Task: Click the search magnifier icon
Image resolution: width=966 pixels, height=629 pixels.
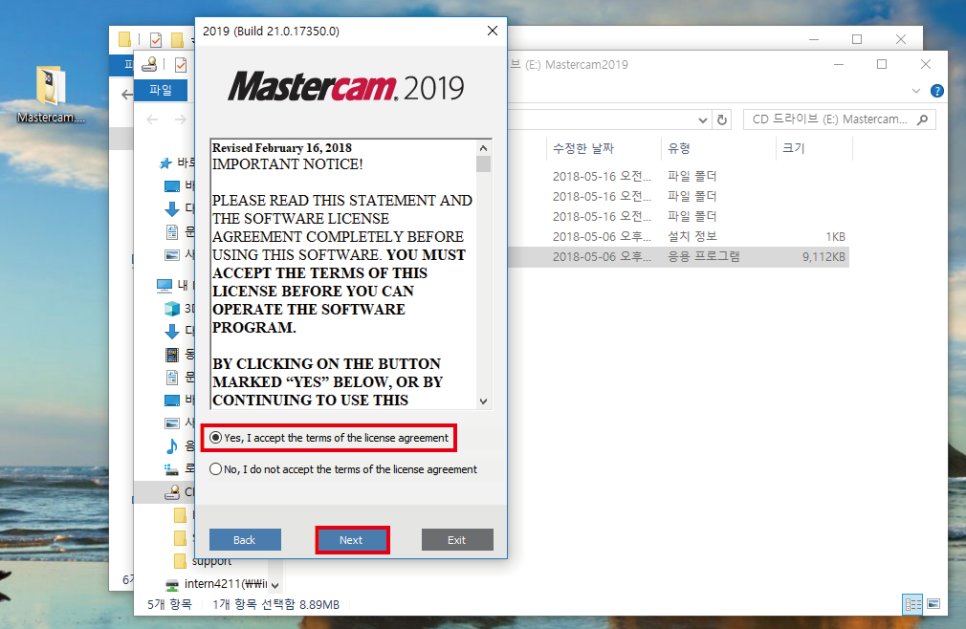Action: click(922, 120)
